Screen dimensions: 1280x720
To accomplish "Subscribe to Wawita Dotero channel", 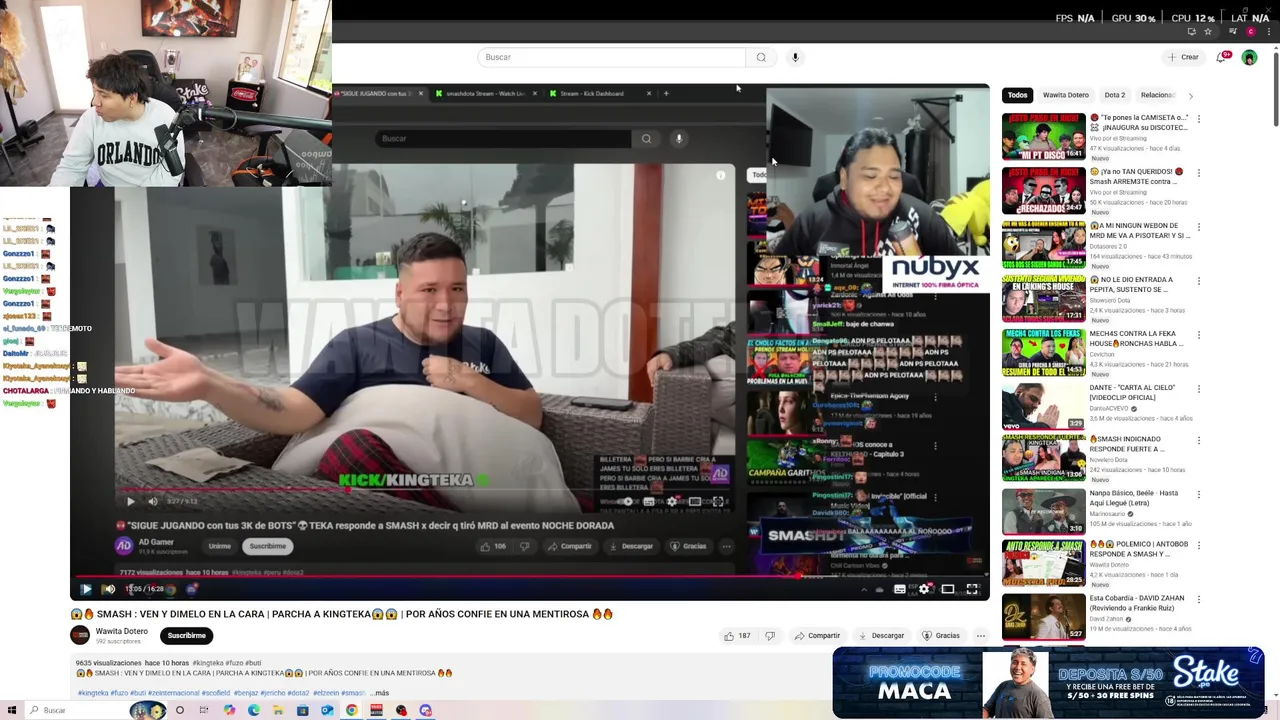I will 187,636.
